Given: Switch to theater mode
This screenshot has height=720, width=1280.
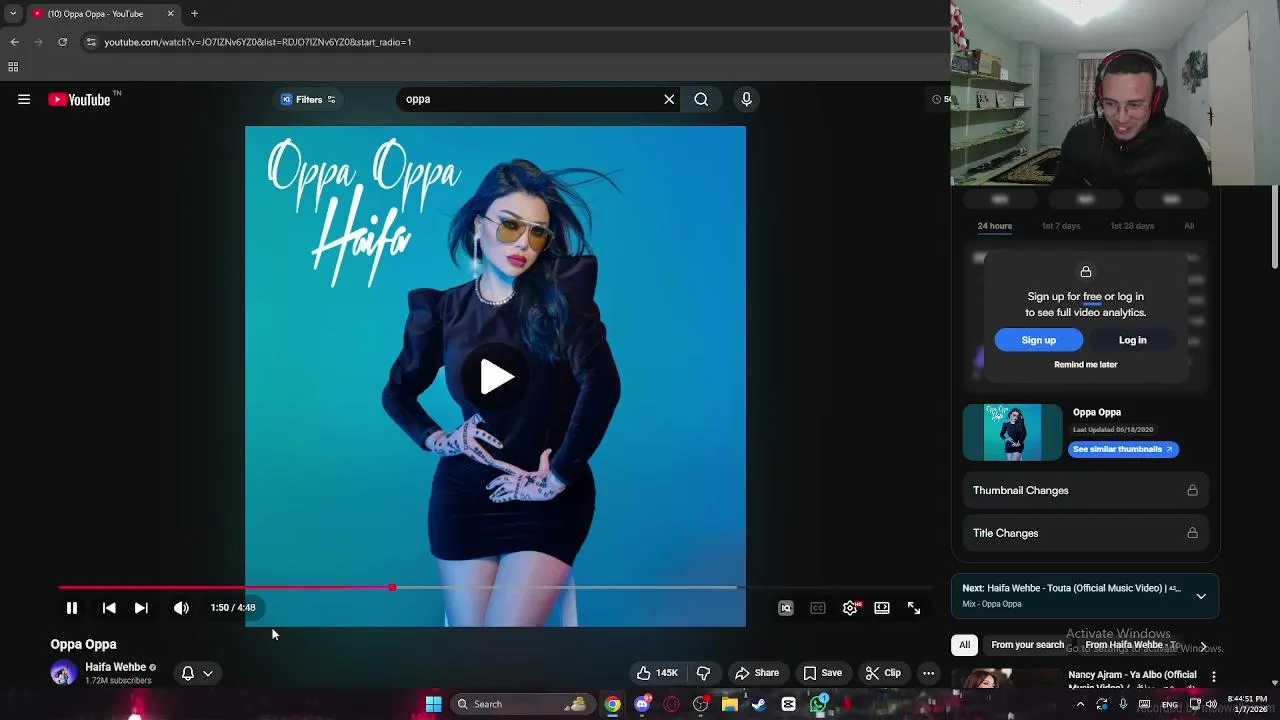Looking at the screenshot, I should tap(882, 608).
